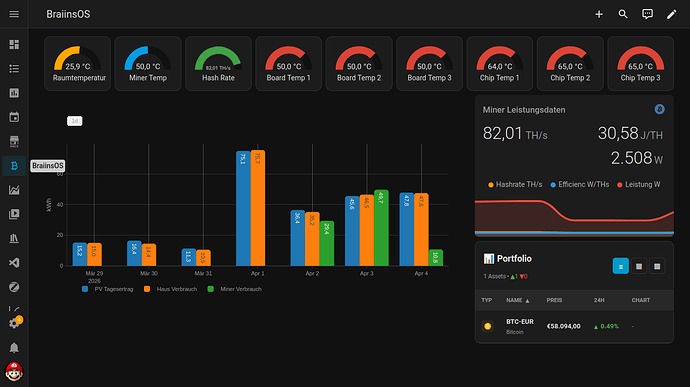The height and width of the screenshot is (387, 690).
Task: Open the bookshelf library icon in sidebar
Action: (14, 238)
